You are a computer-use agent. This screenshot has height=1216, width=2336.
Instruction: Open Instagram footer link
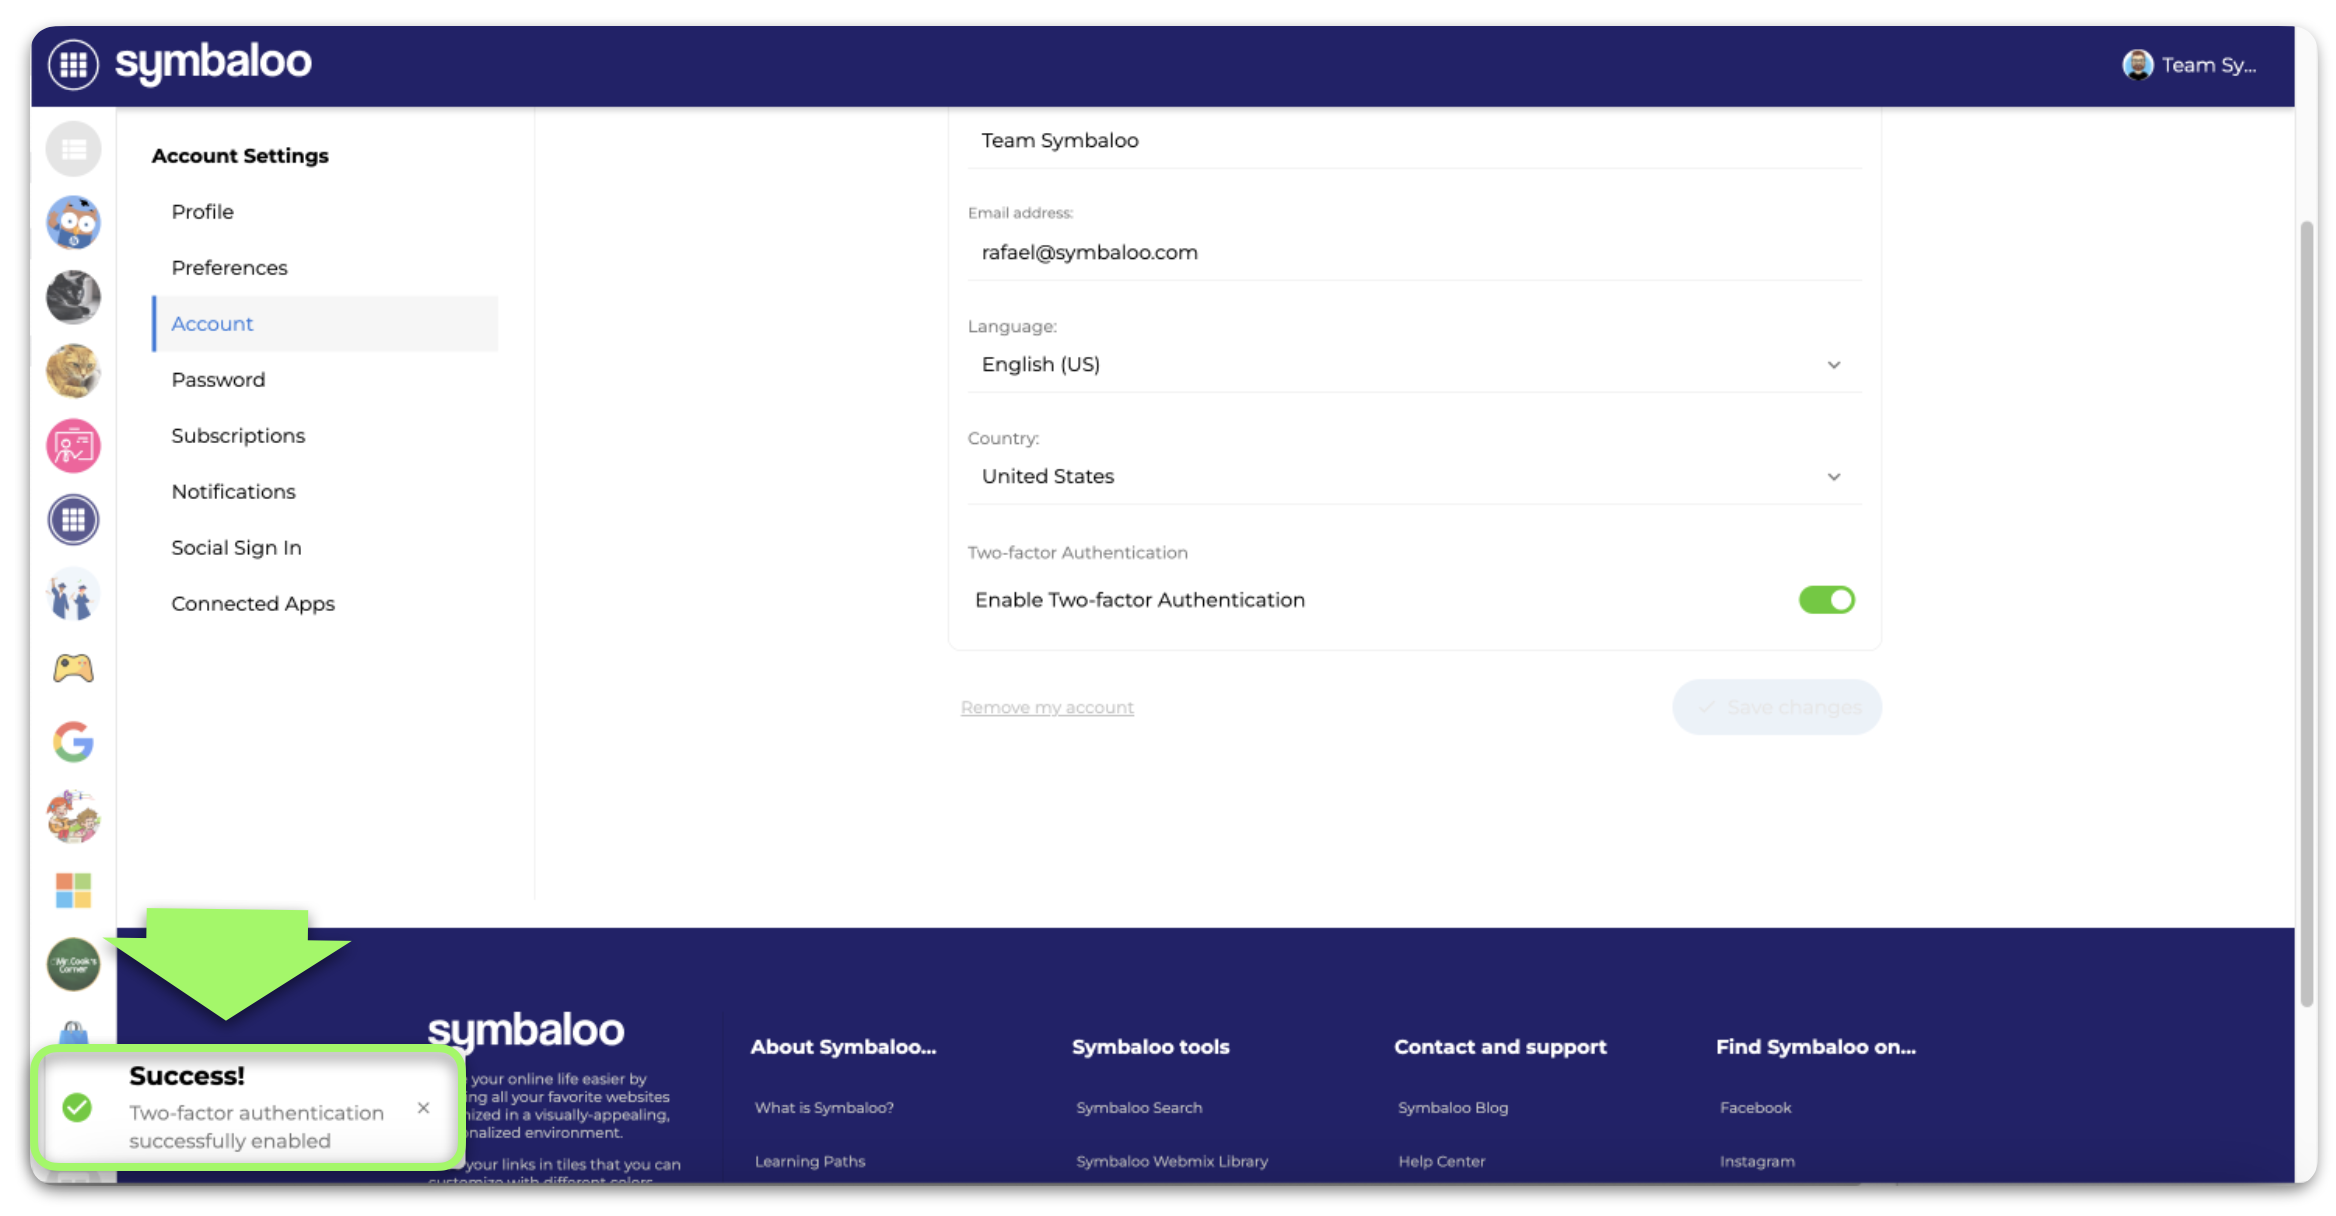coord(1757,1162)
